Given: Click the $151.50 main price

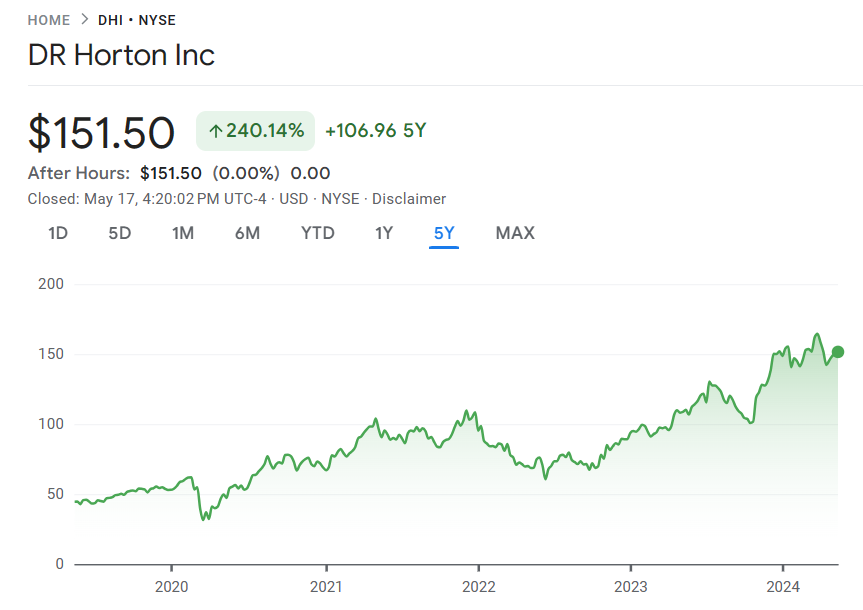Looking at the screenshot, I should [x=102, y=133].
